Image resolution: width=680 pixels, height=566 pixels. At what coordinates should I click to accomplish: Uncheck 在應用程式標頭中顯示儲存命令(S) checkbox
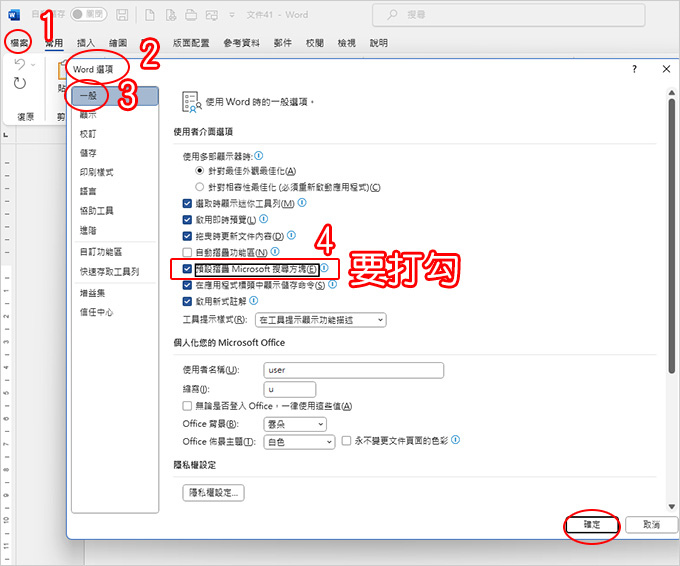187,285
